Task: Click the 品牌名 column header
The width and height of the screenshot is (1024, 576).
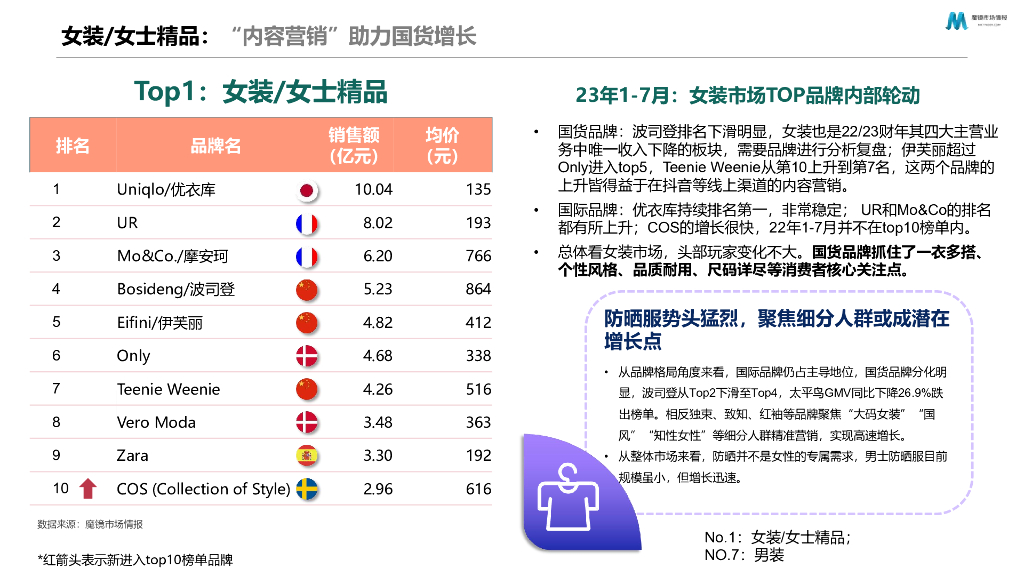Action: tap(216, 145)
